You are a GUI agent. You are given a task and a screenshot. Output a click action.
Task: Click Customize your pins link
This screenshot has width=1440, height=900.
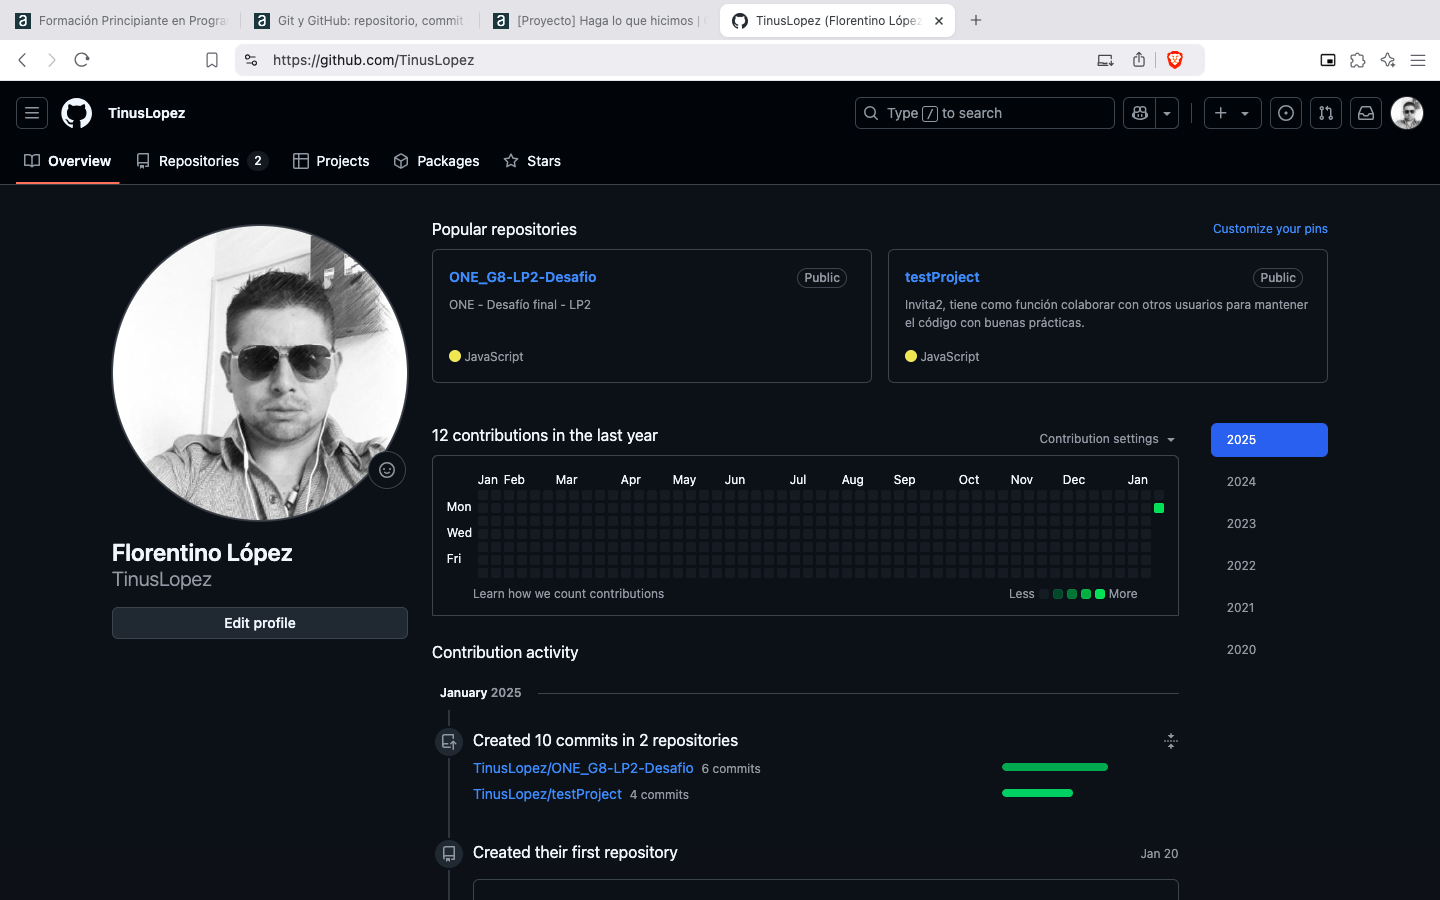[x=1270, y=229]
